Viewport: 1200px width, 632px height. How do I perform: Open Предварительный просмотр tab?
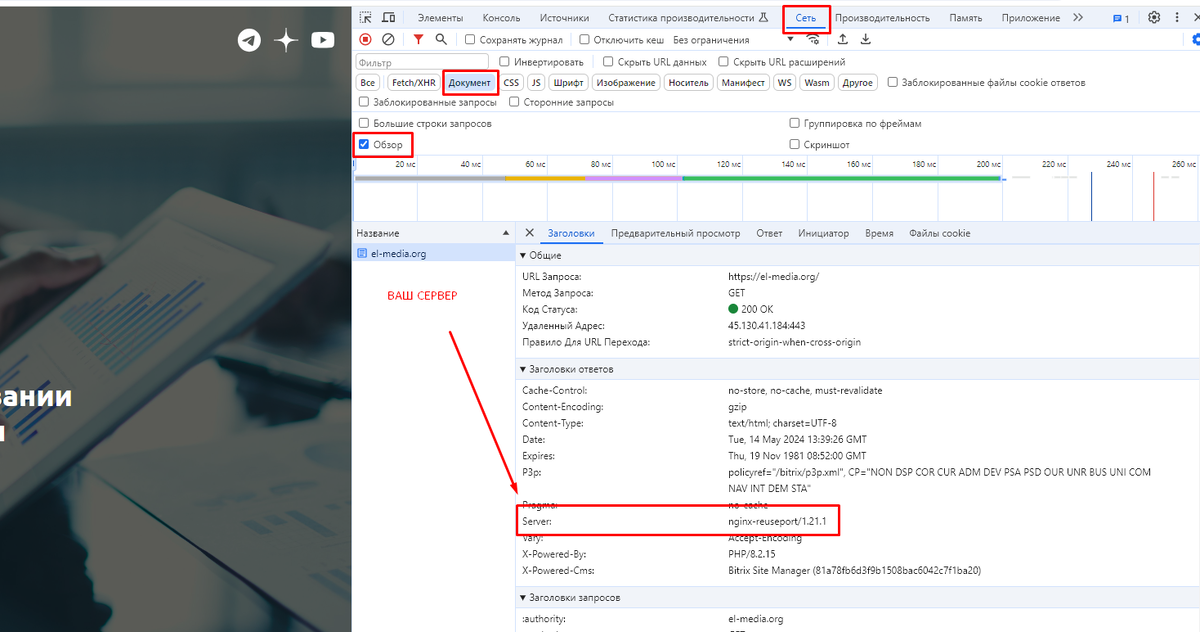(x=675, y=233)
